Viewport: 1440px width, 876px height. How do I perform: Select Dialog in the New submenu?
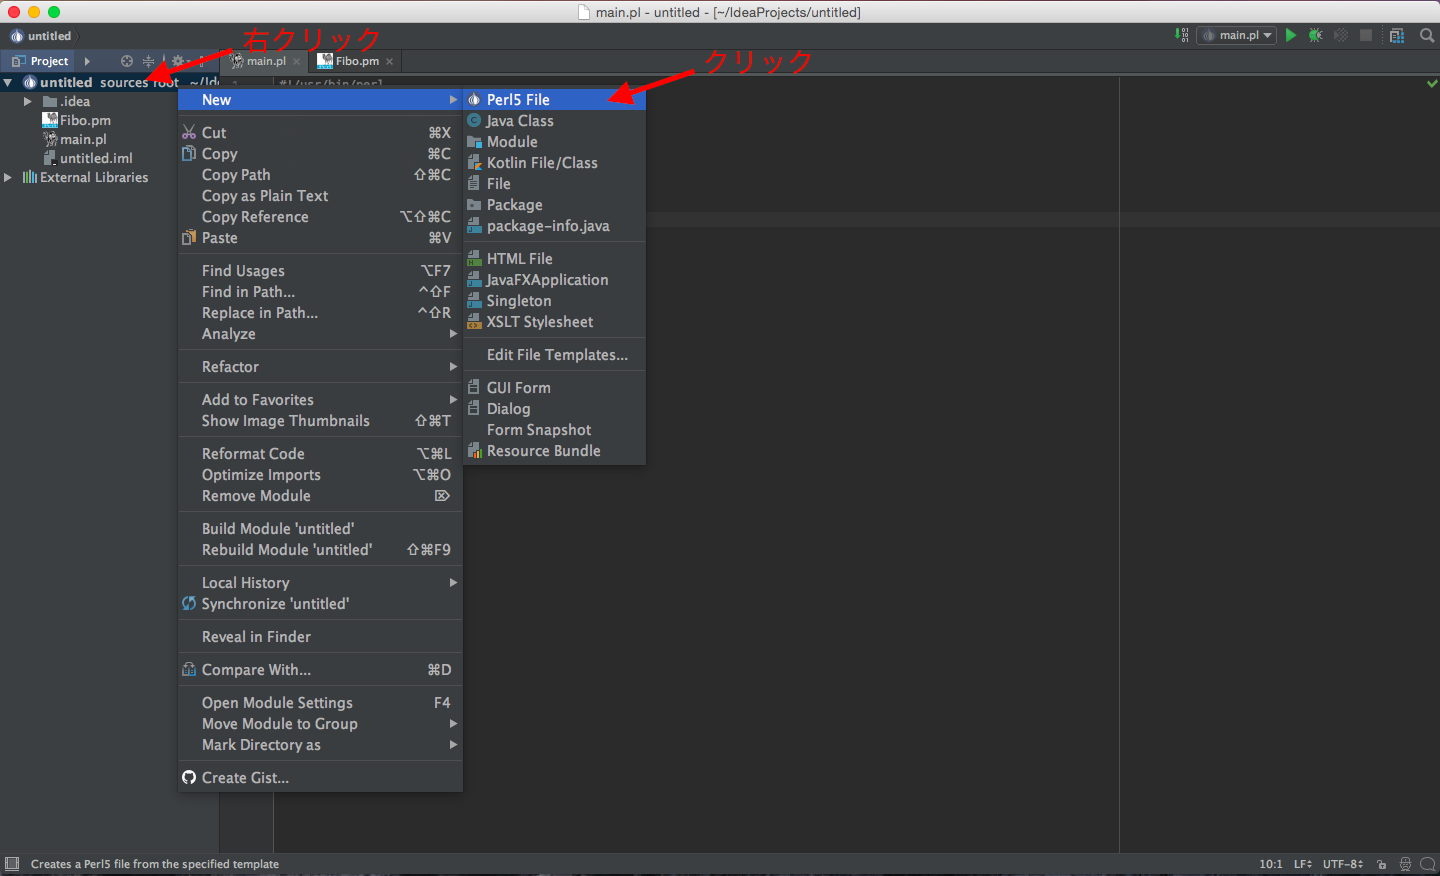point(554,409)
